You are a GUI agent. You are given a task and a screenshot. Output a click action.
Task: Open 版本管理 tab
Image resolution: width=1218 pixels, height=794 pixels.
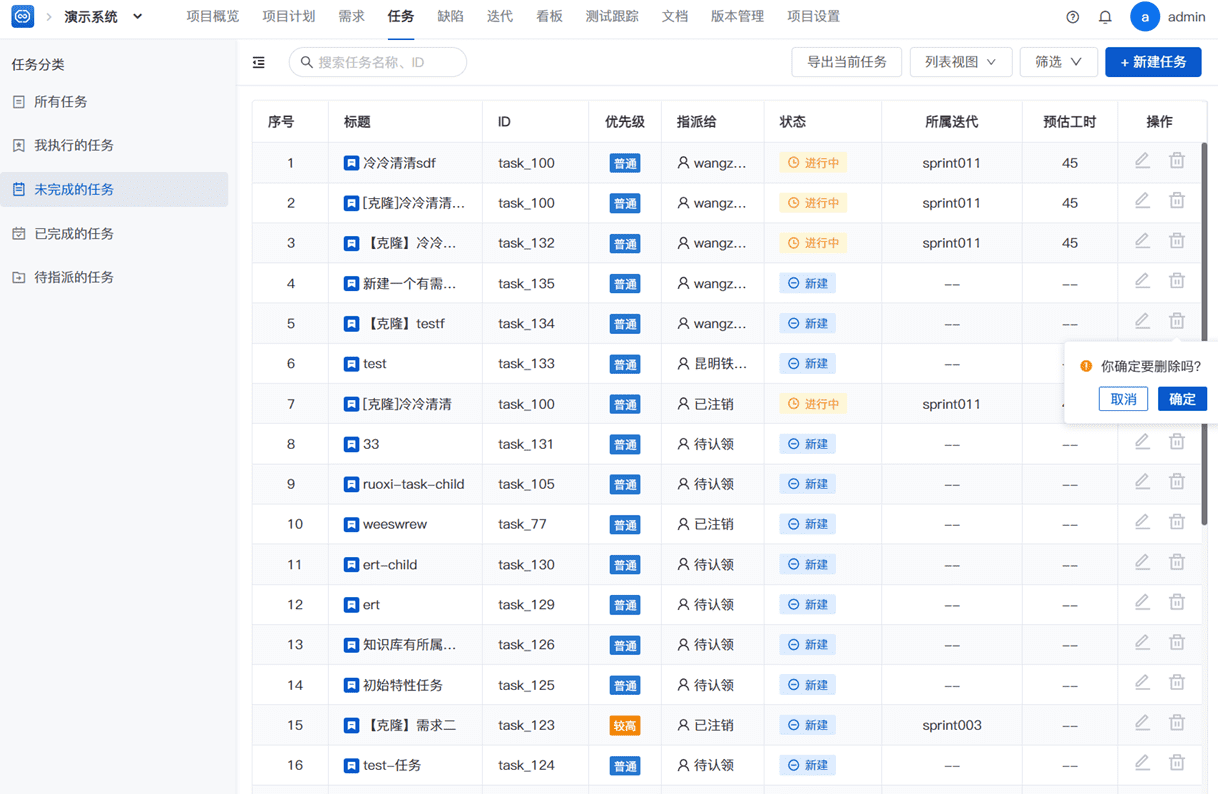[737, 17]
